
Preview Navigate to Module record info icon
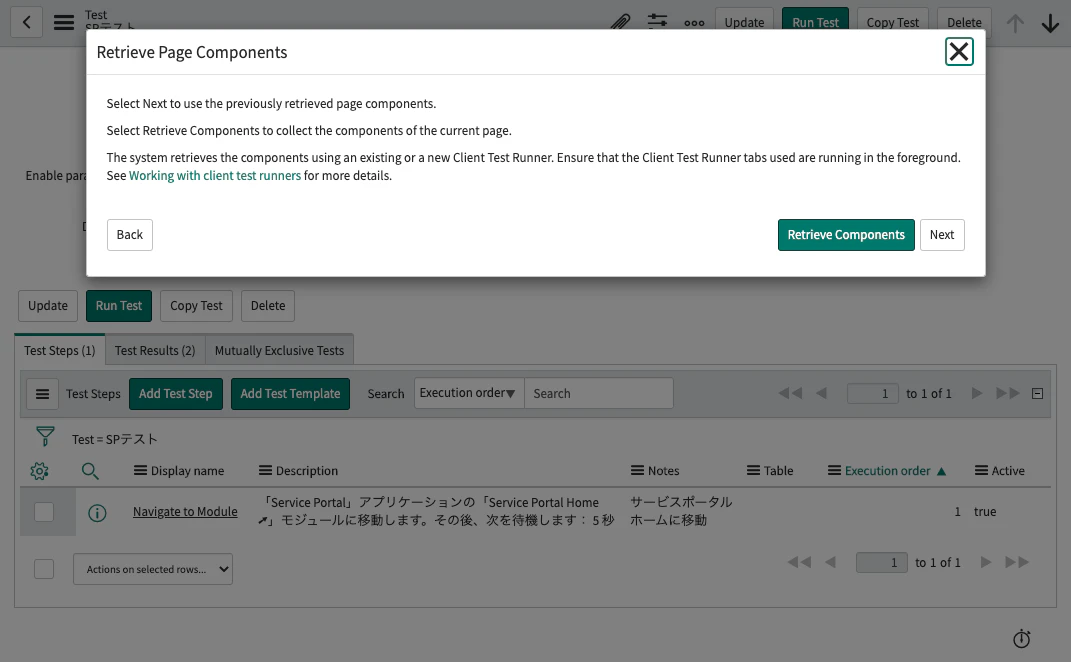(97, 512)
